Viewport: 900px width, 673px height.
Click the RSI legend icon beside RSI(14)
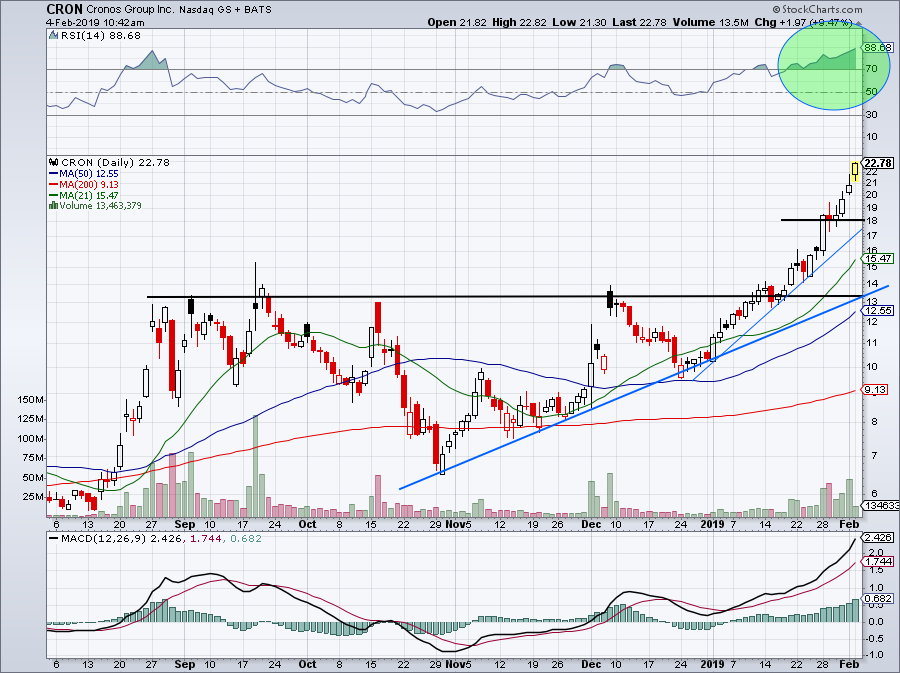(53, 36)
